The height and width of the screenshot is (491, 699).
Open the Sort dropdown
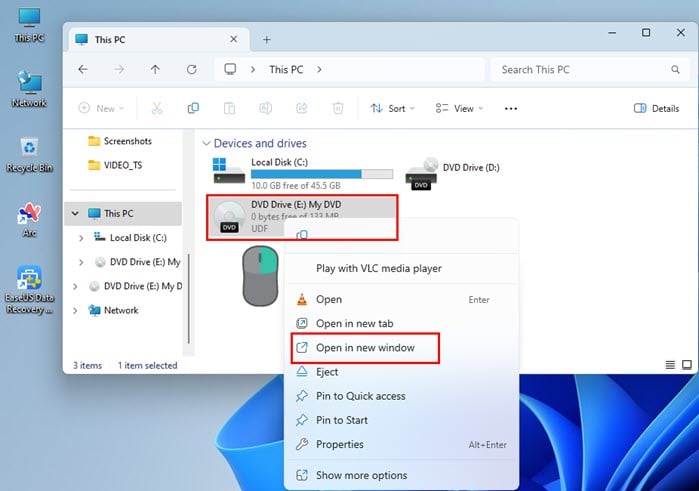pyautogui.click(x=392, y=108)
